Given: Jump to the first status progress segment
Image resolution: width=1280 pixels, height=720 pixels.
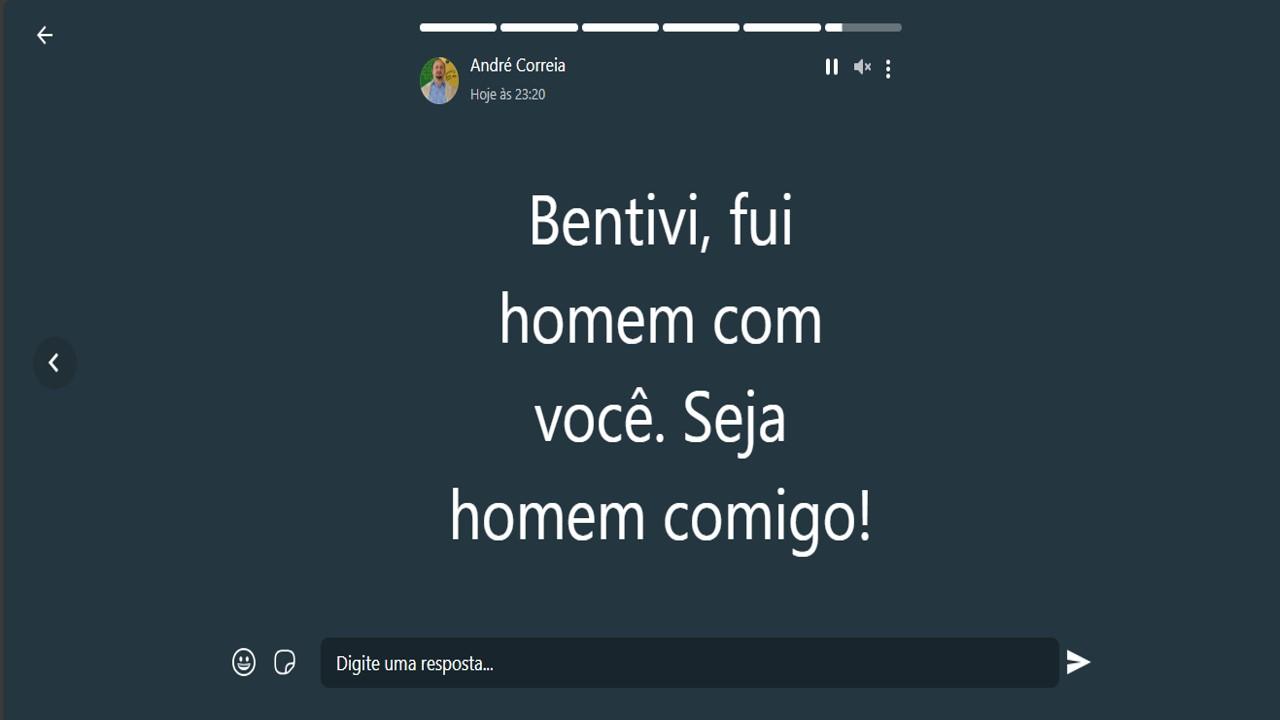Looking at the screenshot, I should click(458, 28).
